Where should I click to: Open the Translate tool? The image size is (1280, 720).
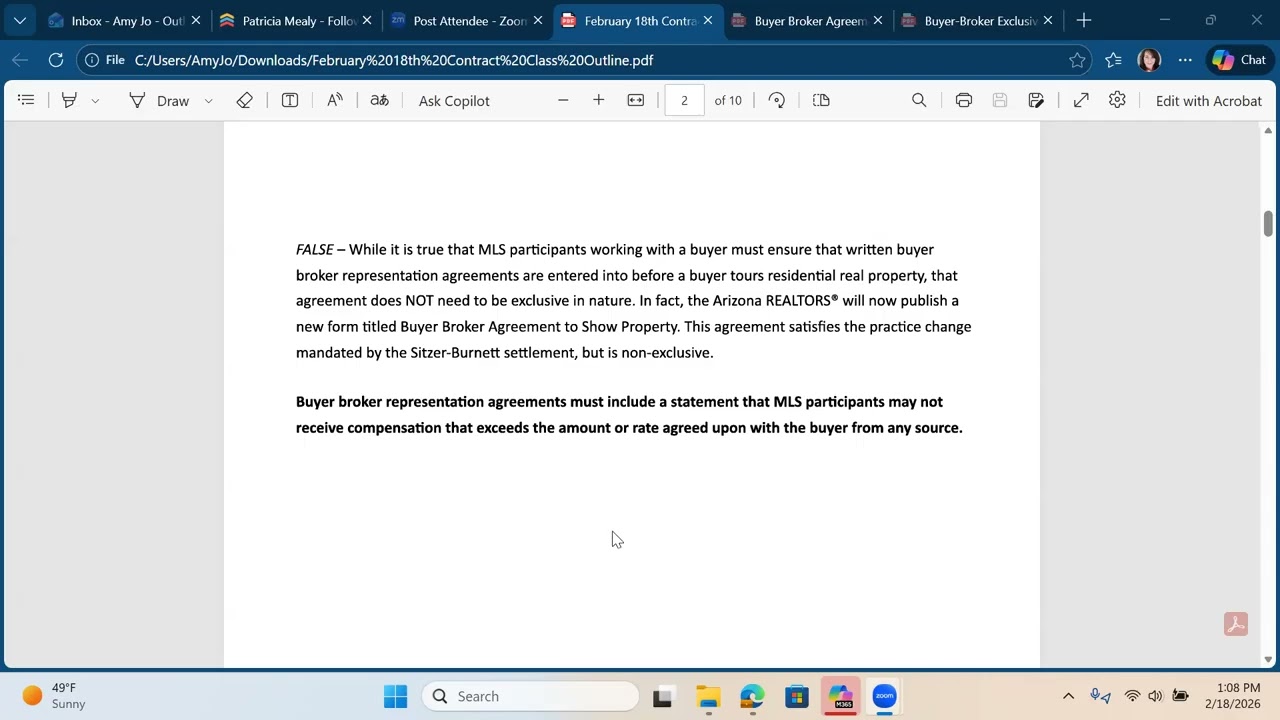click(379, 100)
